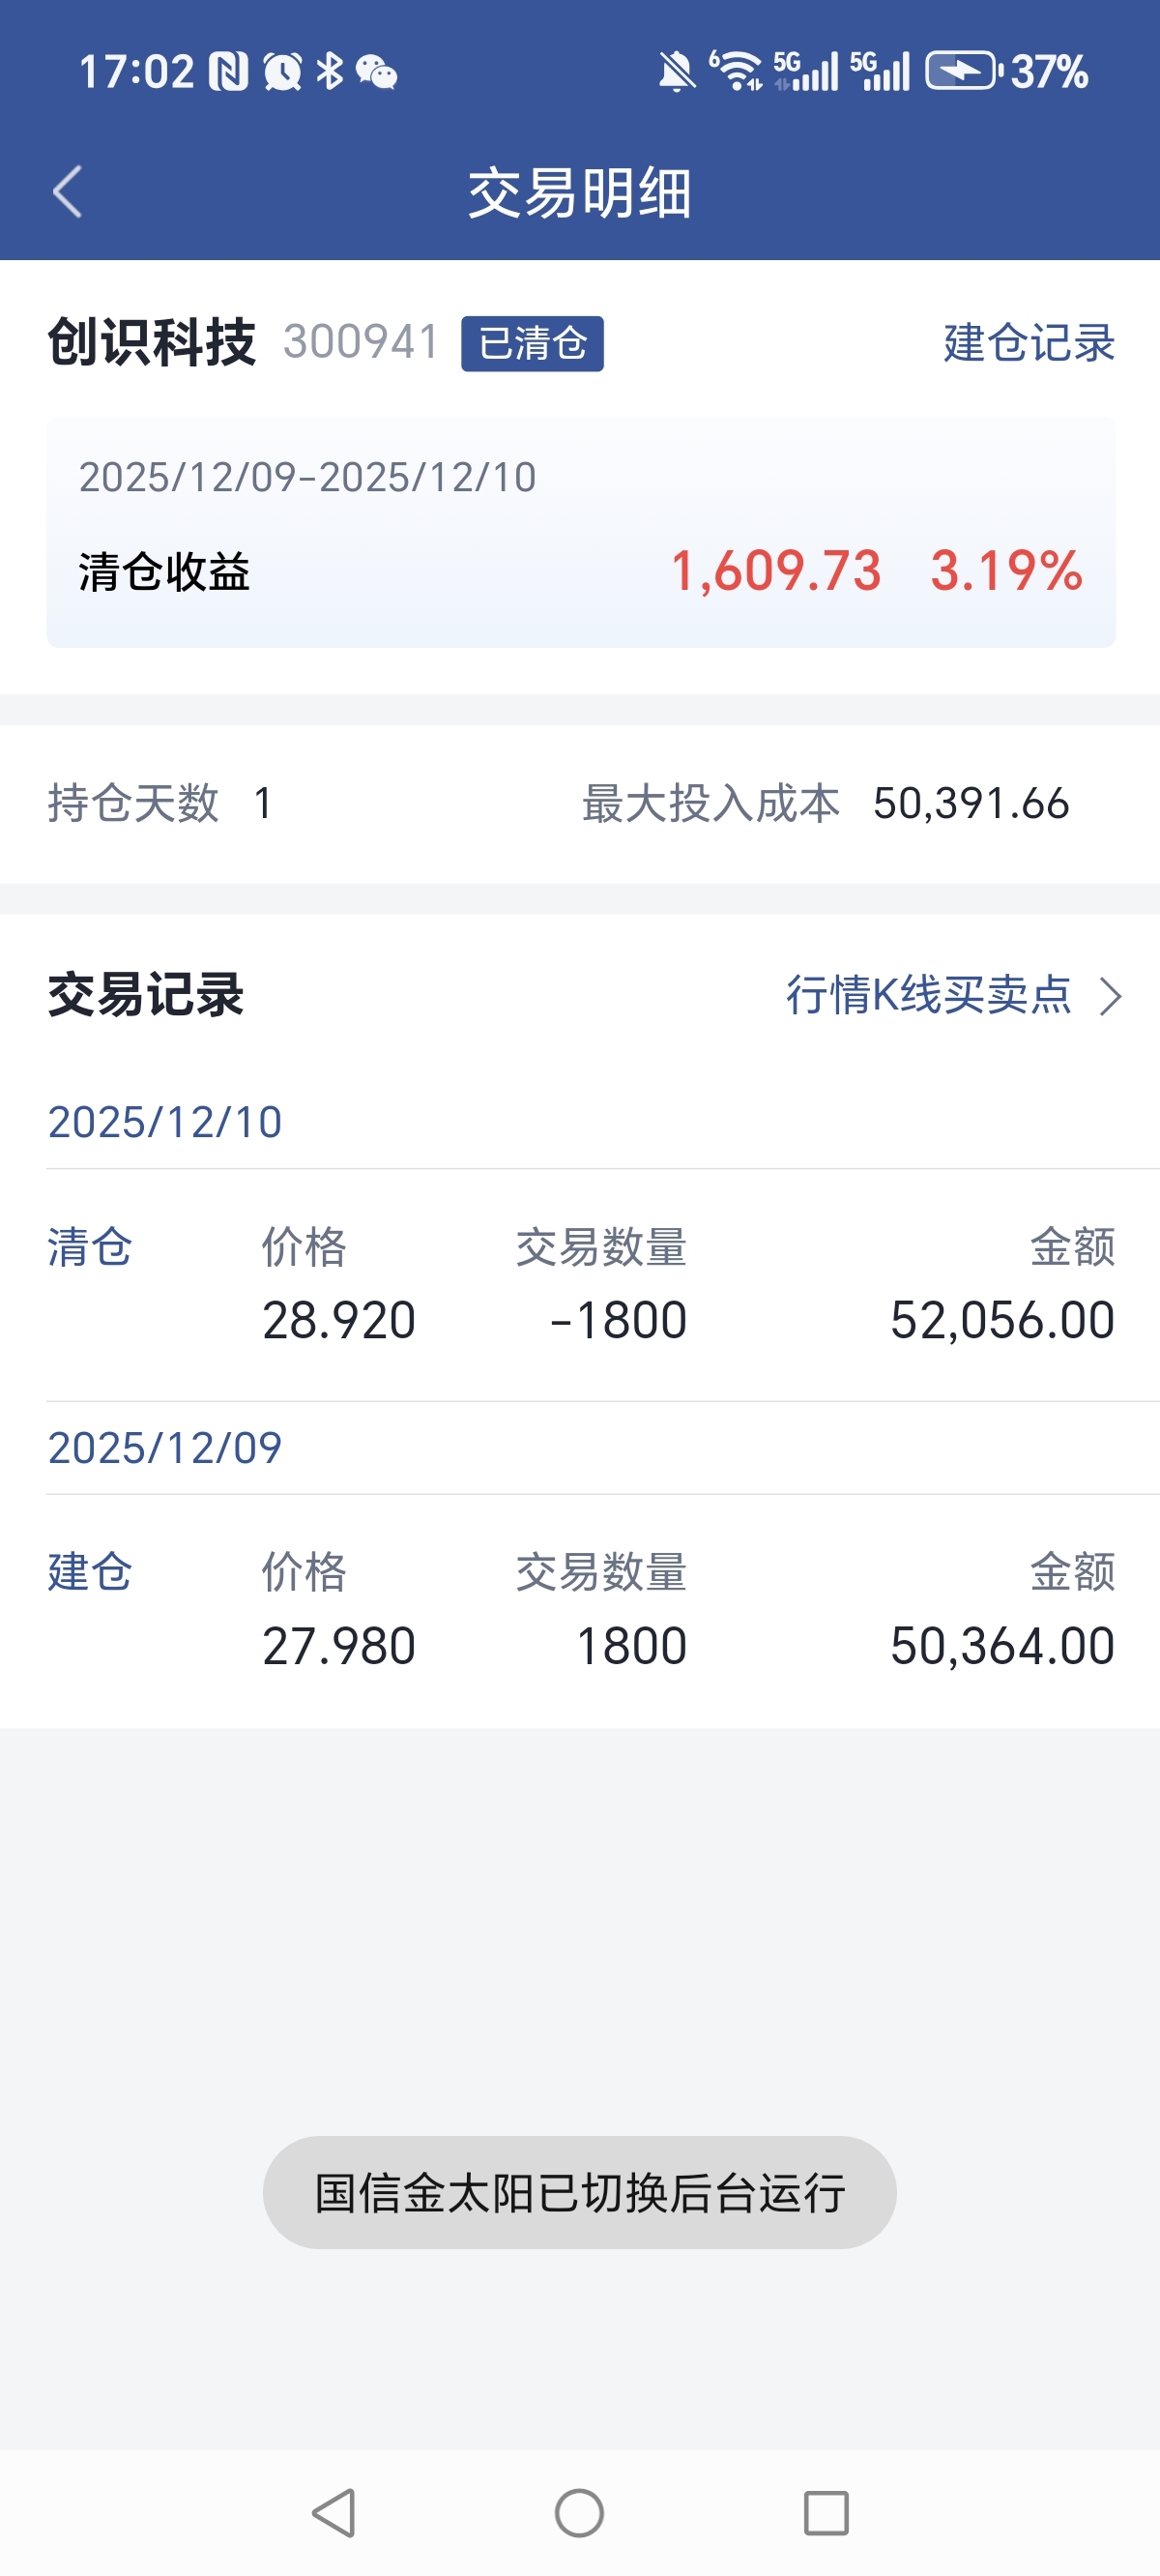The width and height of the screenshot is (1160, 2576).
Task: Tap the Bluetooth status icon
Action: tap(329, 72)
